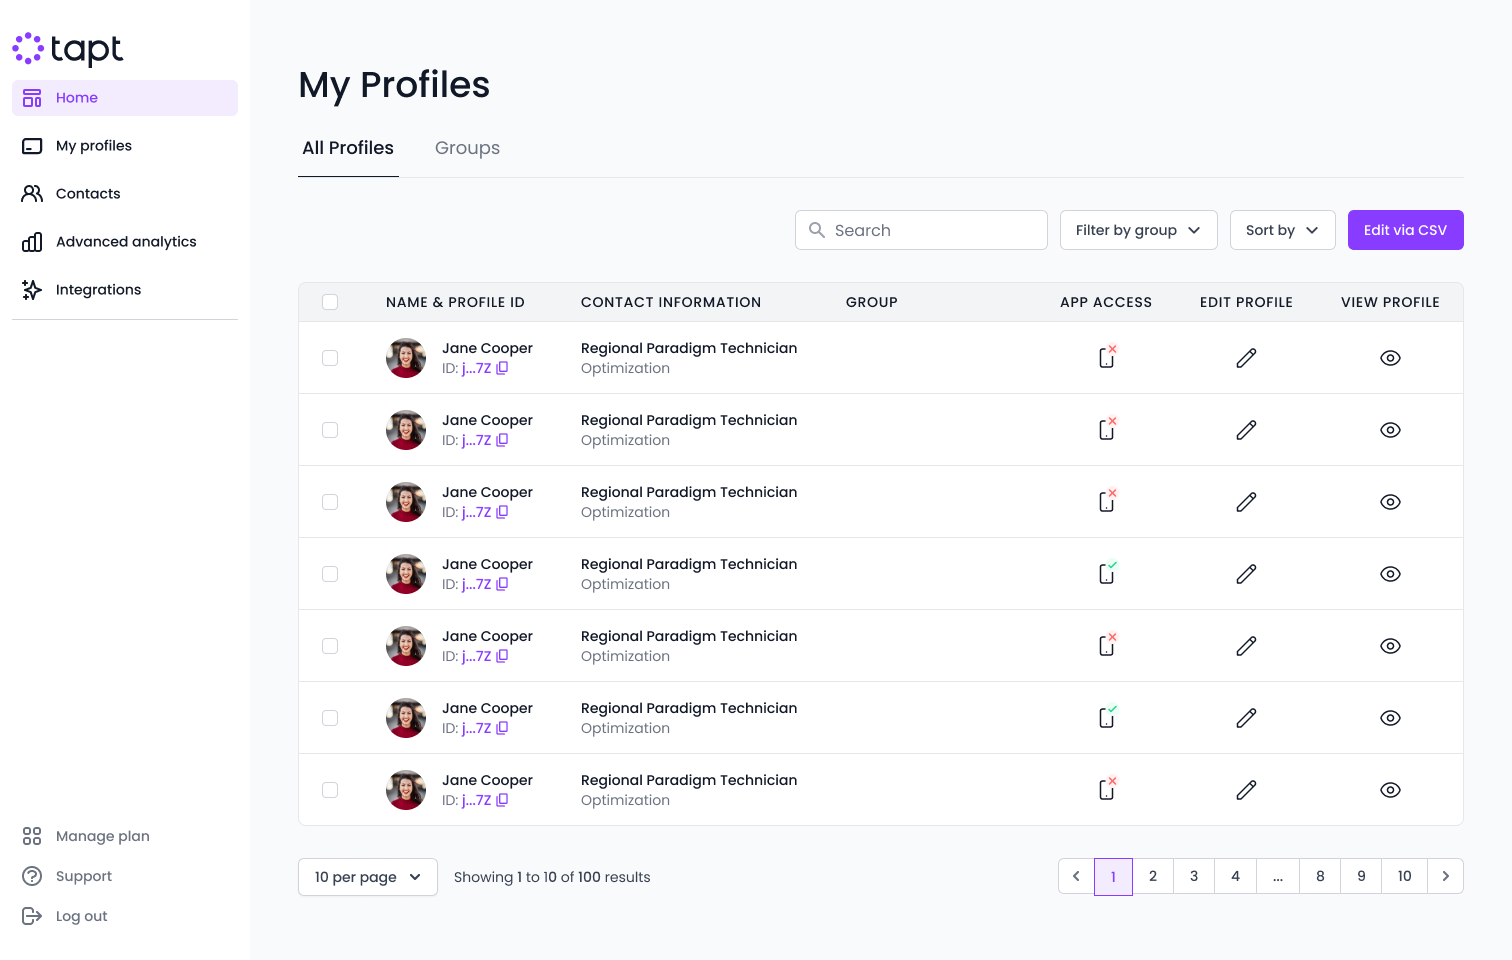The image size is (1512, 960).
Task: Open the Sort by dropdown
Action: pyautogui.click(x=1282, y=230)
